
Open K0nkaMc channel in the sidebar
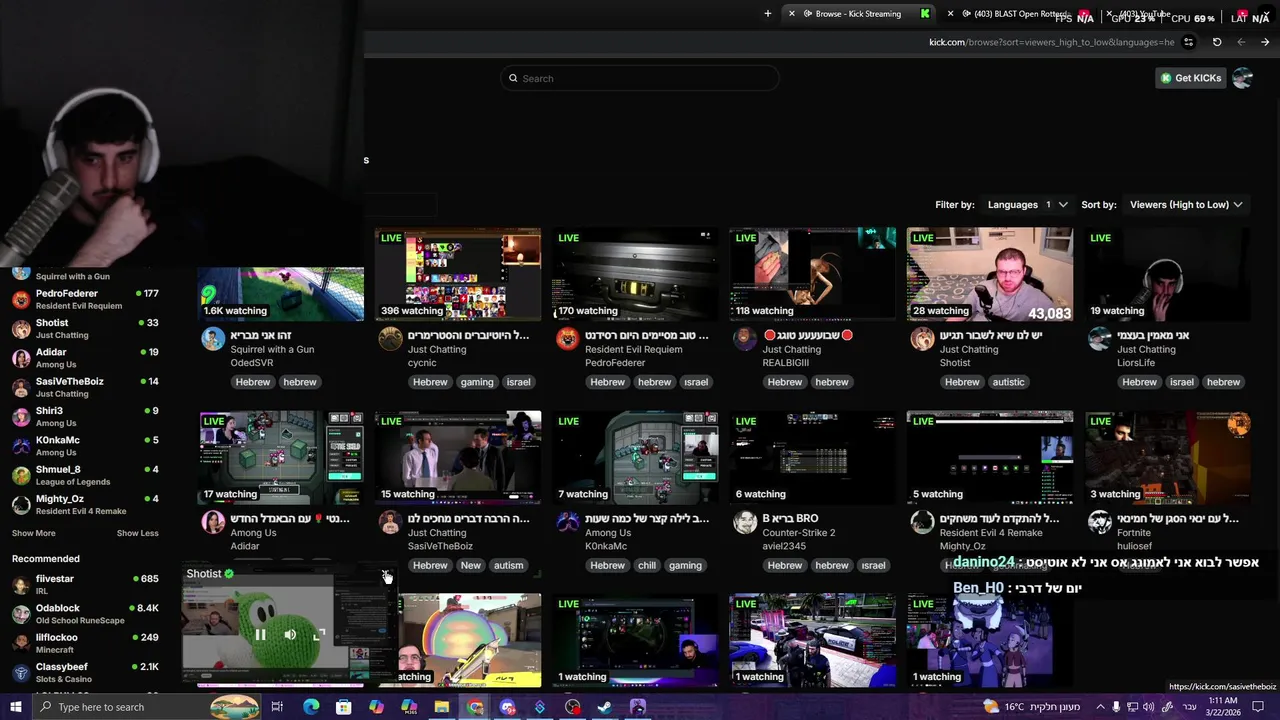coord(85,446)
